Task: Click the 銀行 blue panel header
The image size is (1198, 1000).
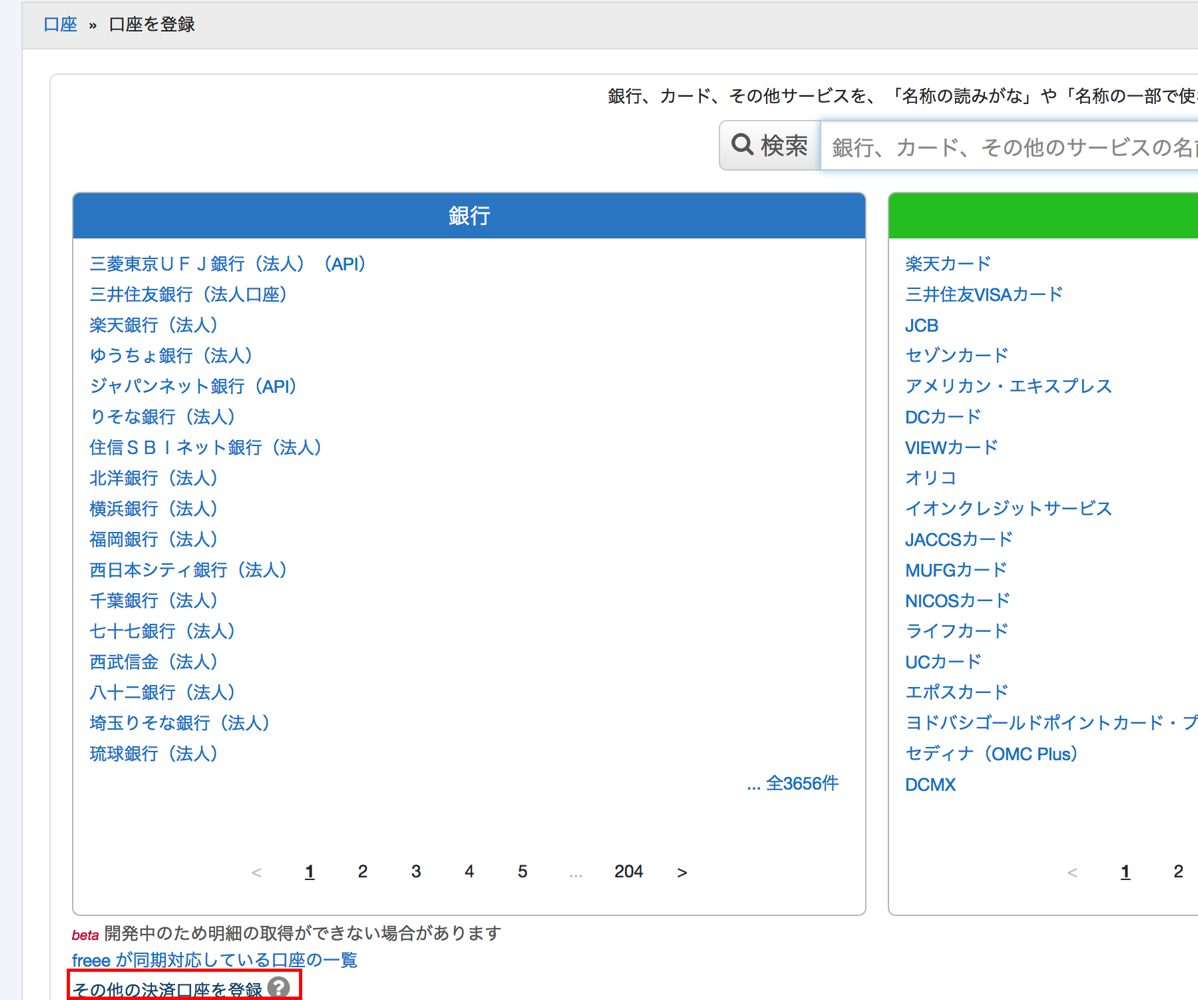Action: (469, 215)
